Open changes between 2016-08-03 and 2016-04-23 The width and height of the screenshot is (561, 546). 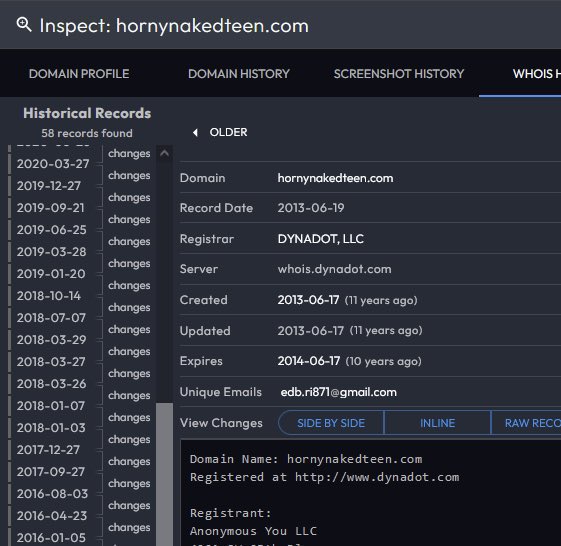pos(129,505)
